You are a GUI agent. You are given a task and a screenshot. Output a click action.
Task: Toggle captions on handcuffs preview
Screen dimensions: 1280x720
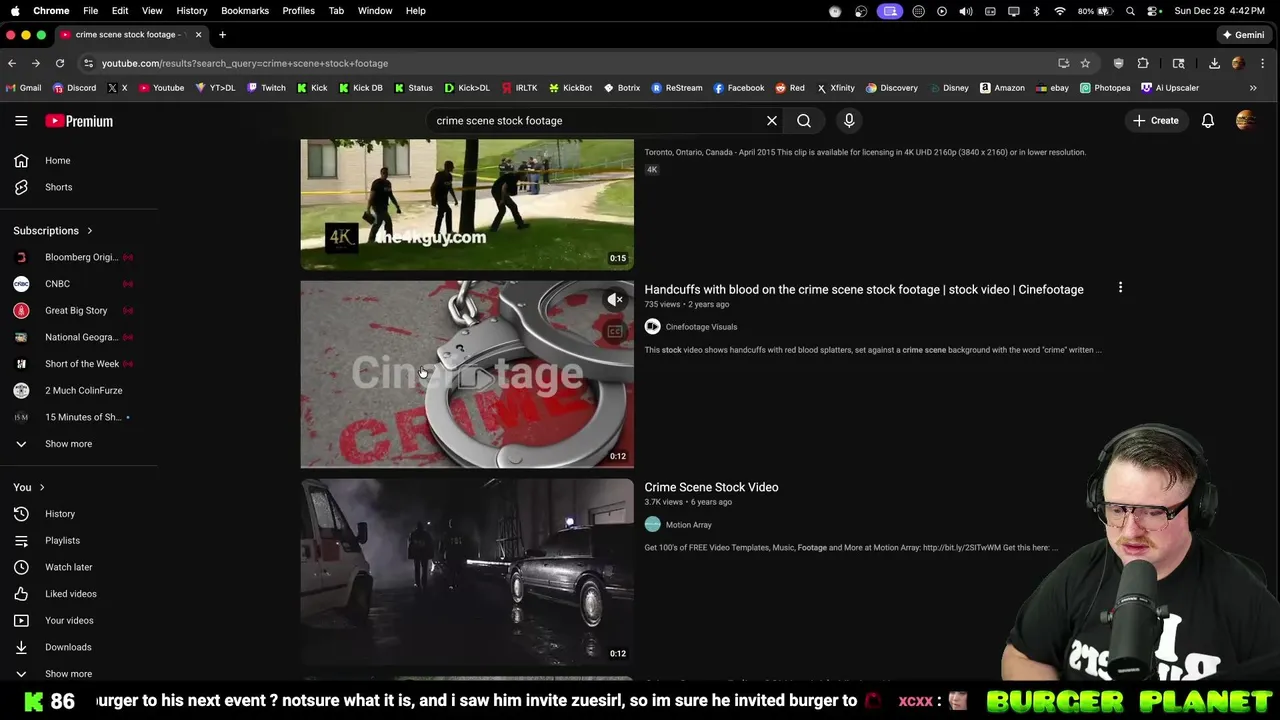click(615, 331)
